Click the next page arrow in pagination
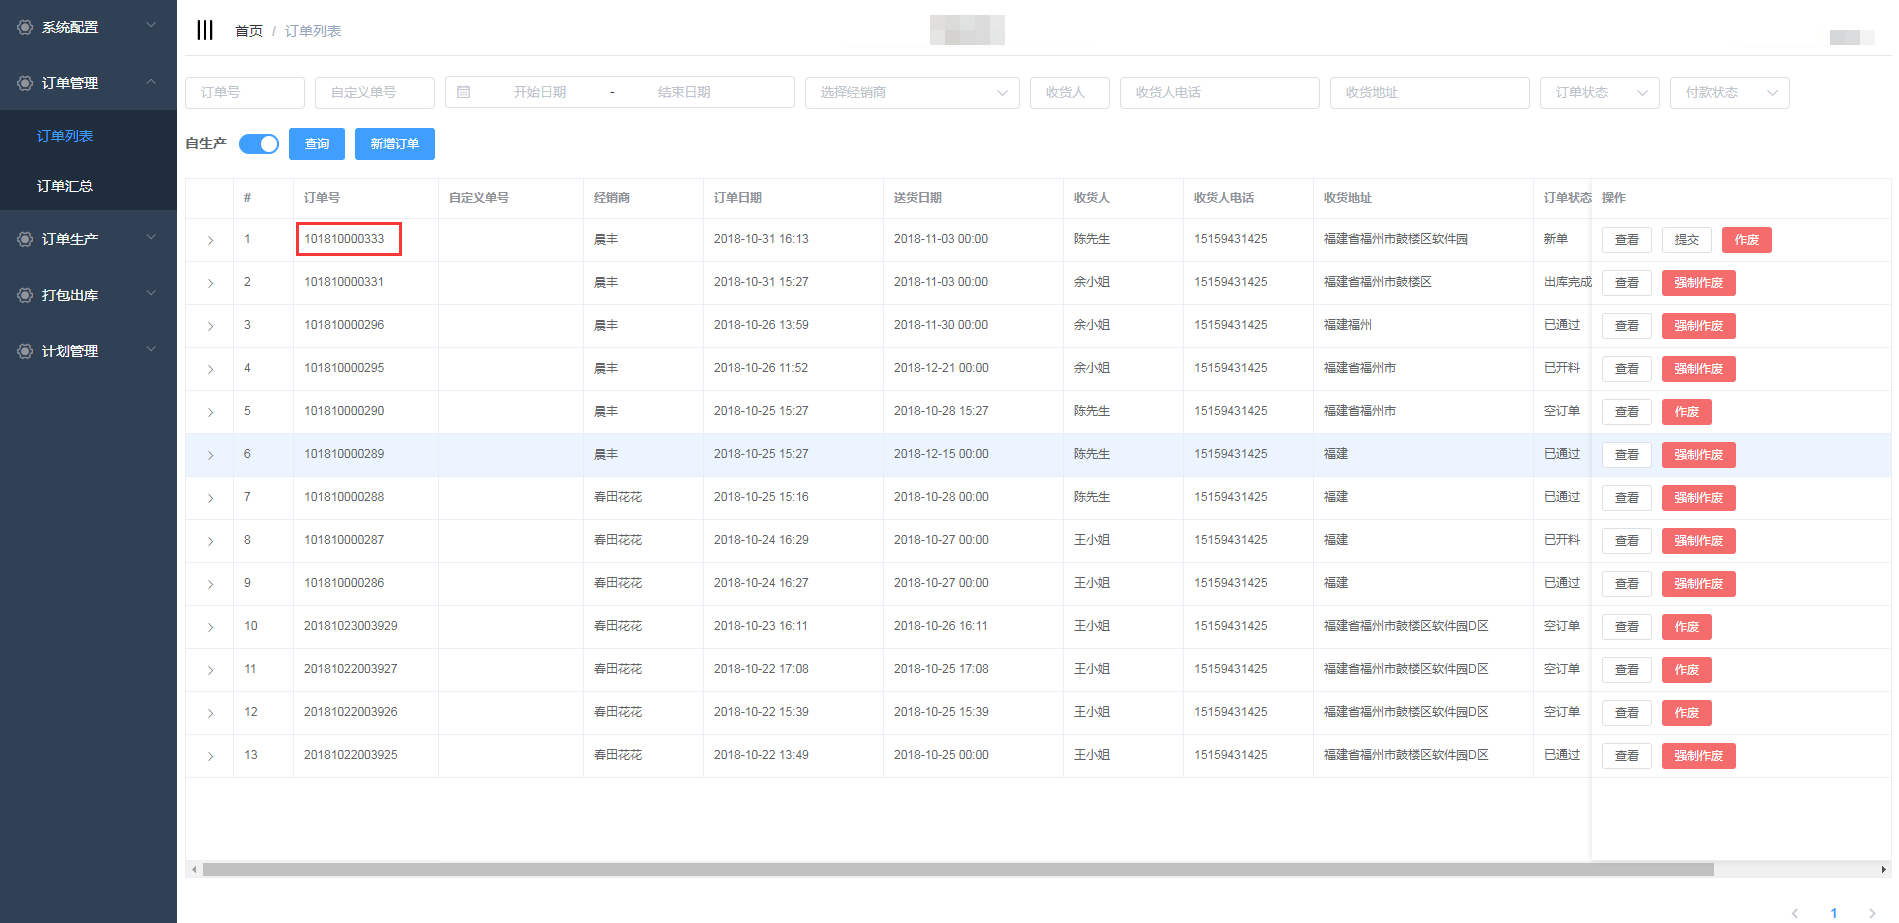Viewport: 1899px width, 923px height. point(1871,912)
